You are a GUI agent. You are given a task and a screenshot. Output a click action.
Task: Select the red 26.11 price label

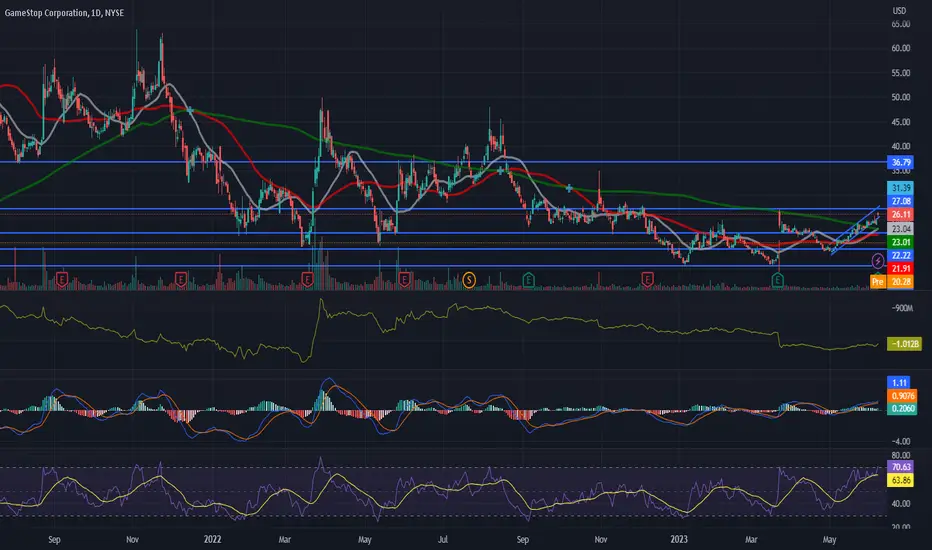point(900,215)
